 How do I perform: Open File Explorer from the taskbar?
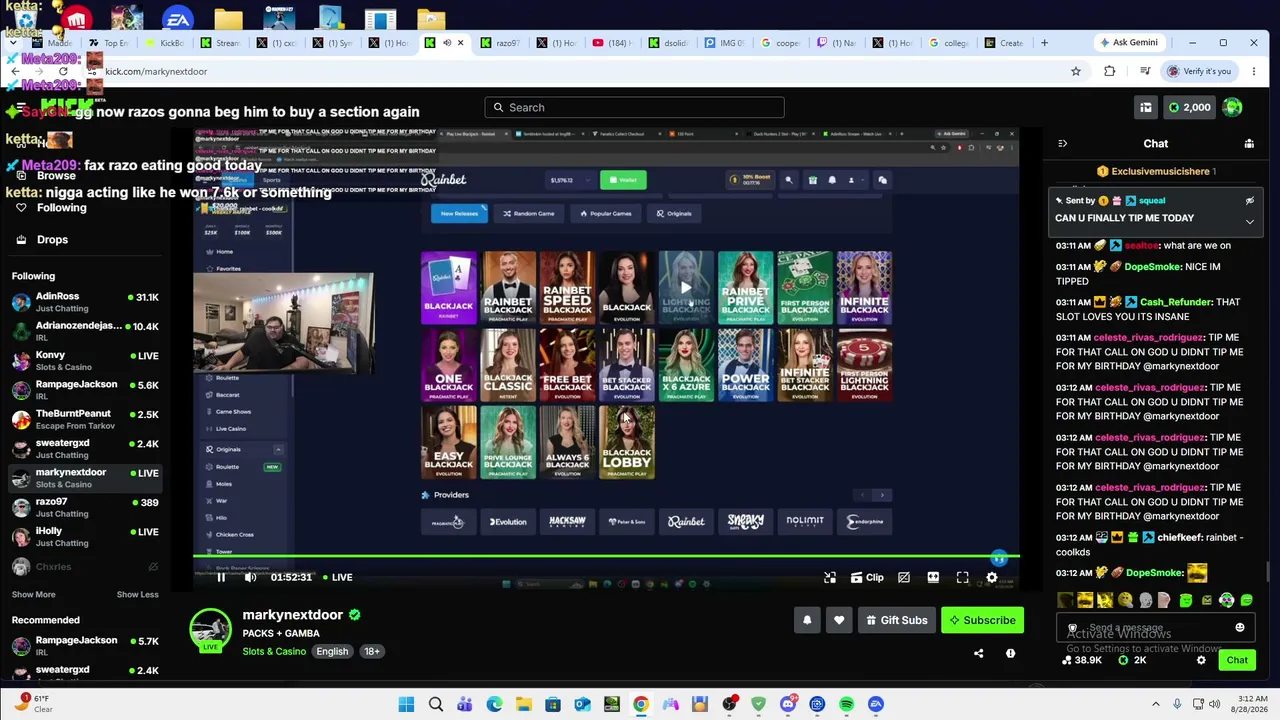(523, 704)
